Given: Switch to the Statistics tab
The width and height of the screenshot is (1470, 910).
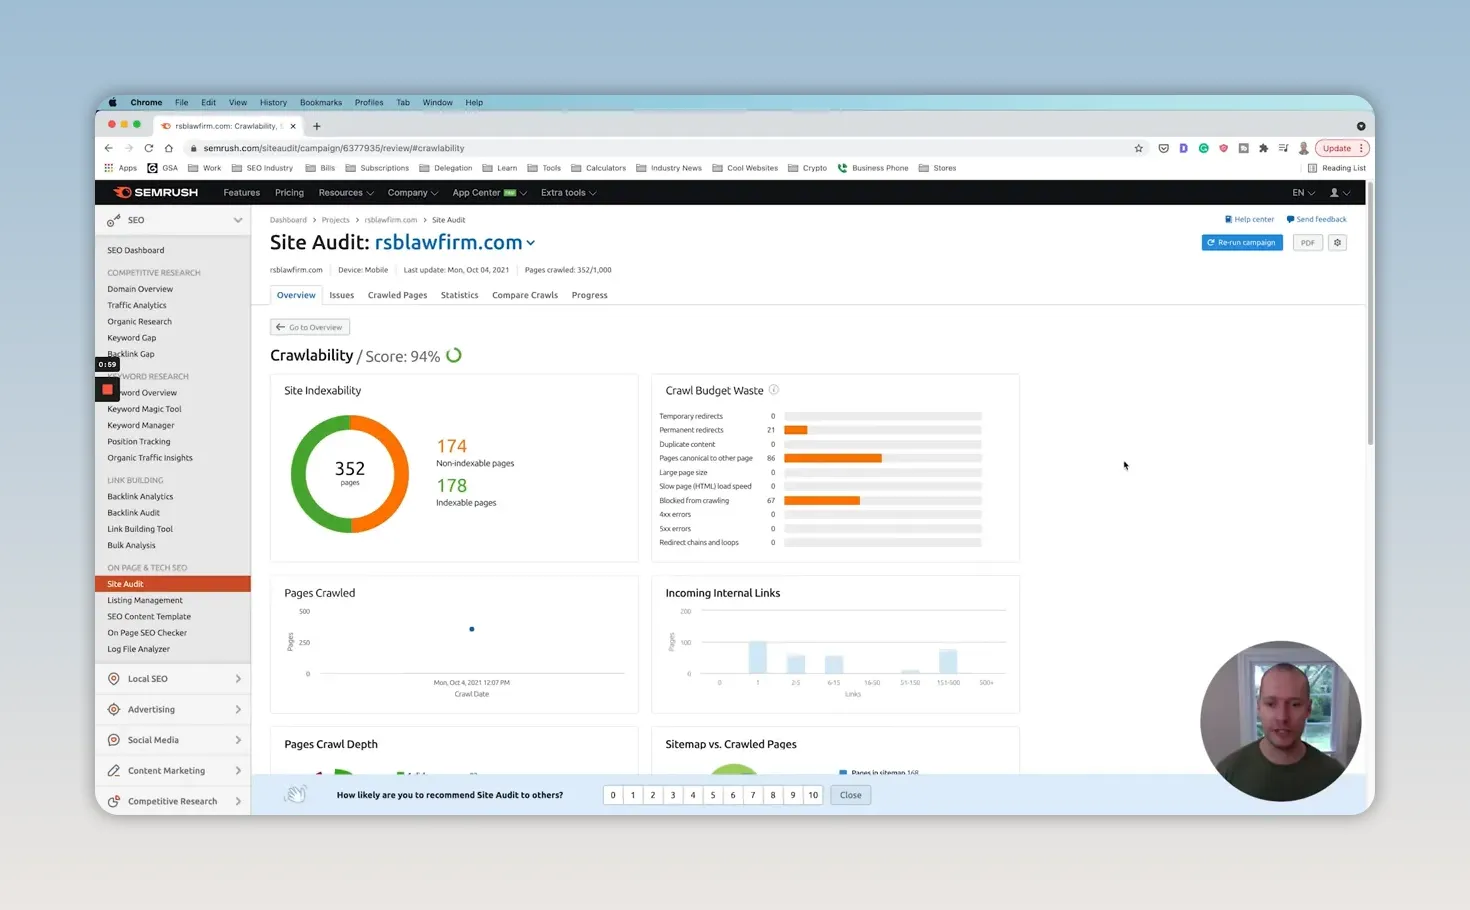Looking at the screenshot, I should [459, 295].
